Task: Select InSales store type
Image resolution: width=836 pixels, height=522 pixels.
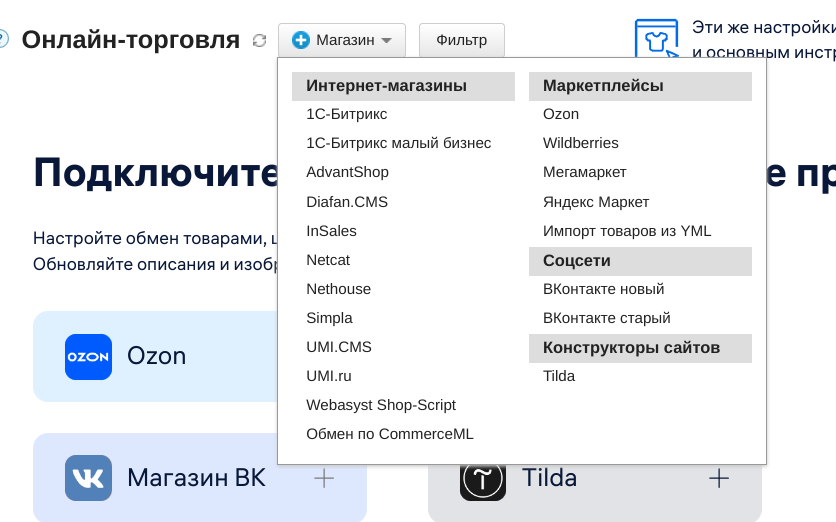Action: (332, 231)
